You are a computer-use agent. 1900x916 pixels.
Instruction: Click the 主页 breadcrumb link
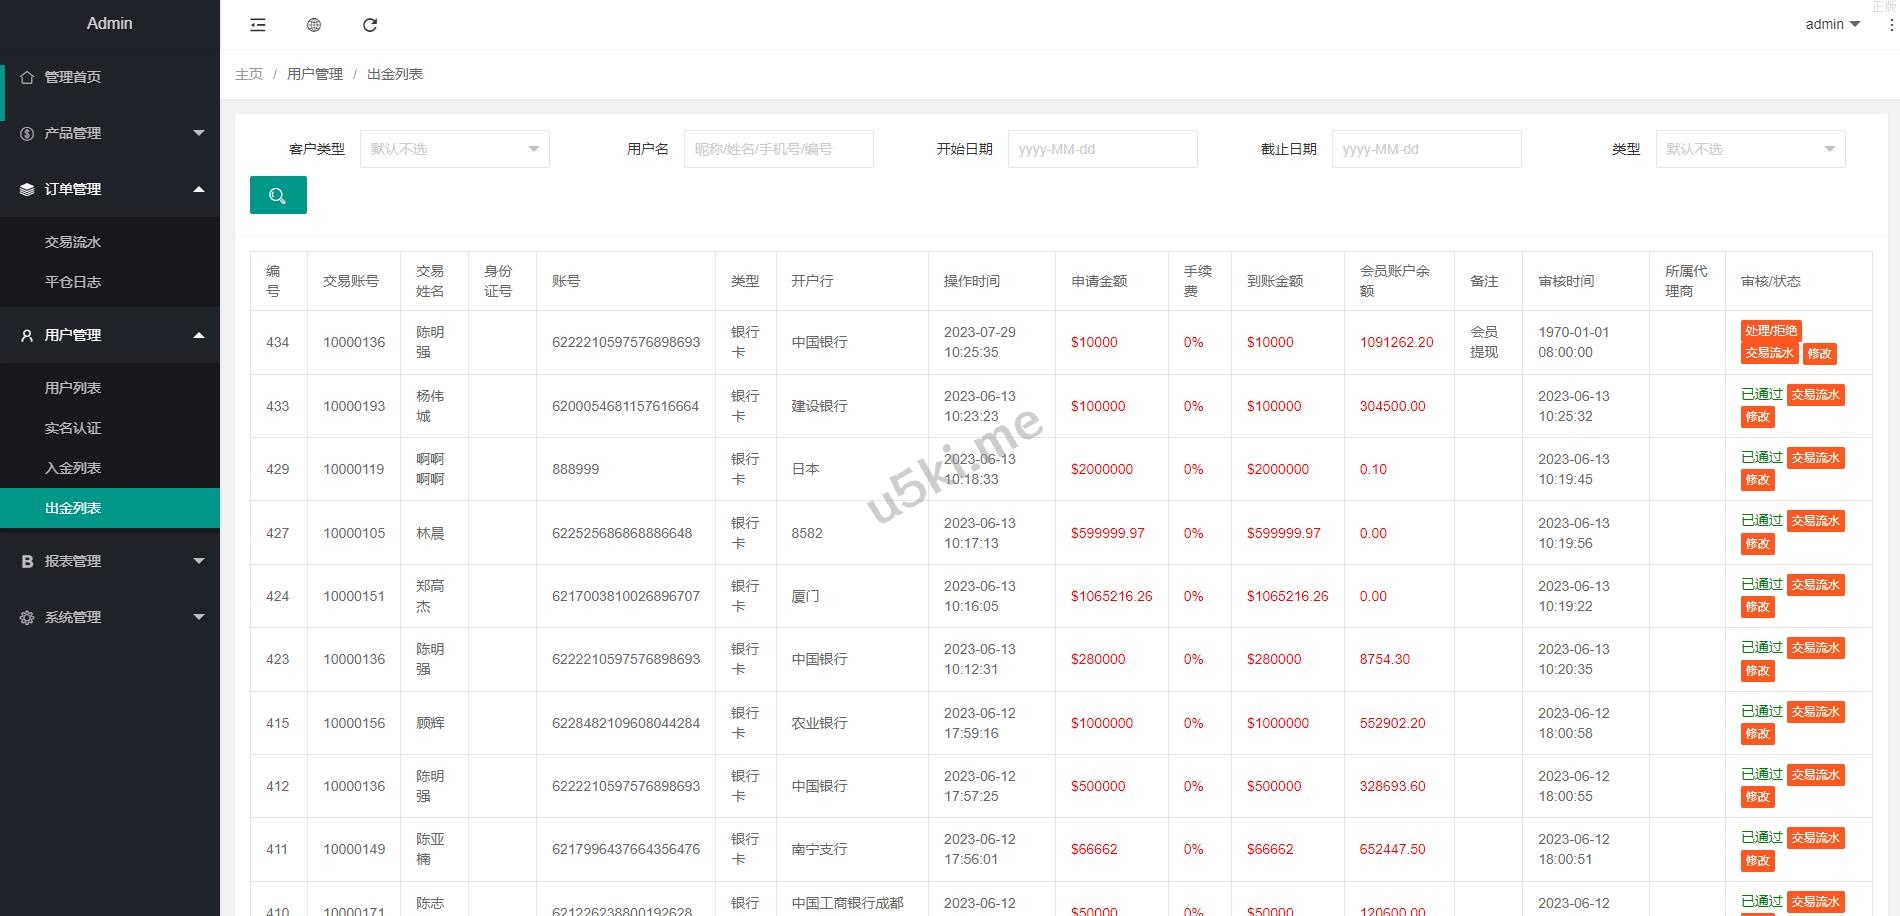249,74
